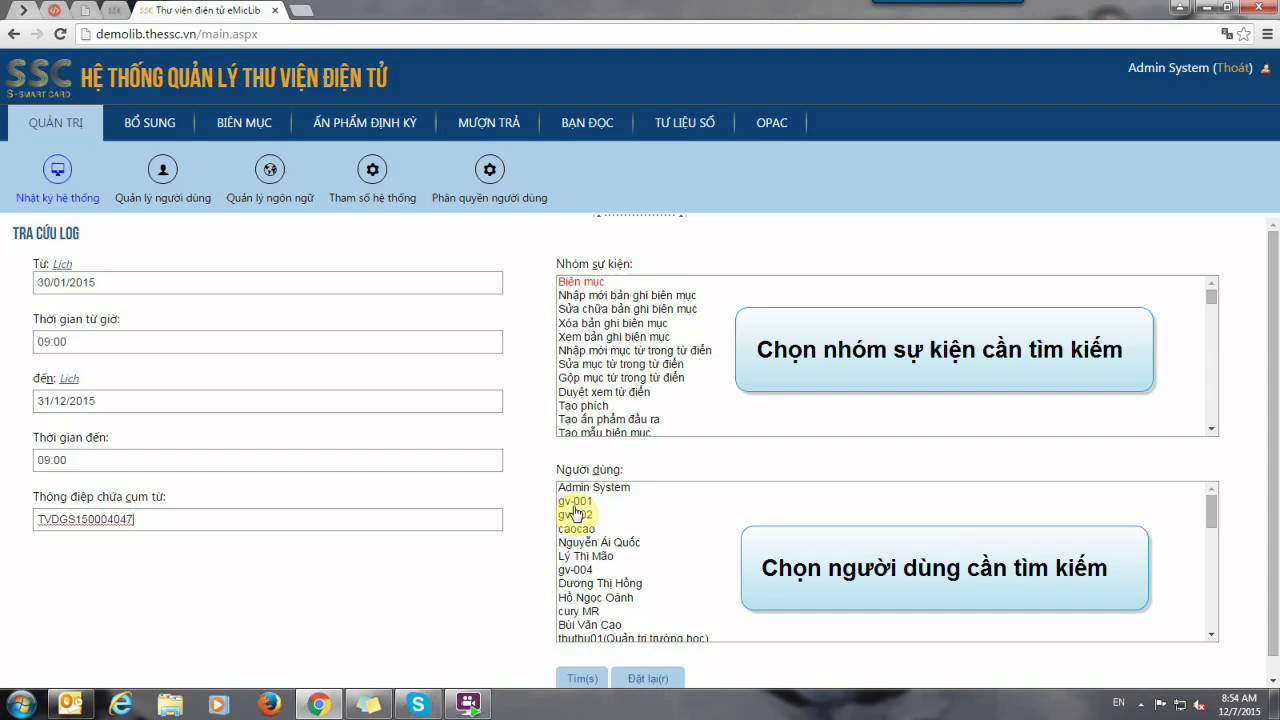
Task: Launch Google Chrome from the taskbar
Action: click(x=319, y=704)
